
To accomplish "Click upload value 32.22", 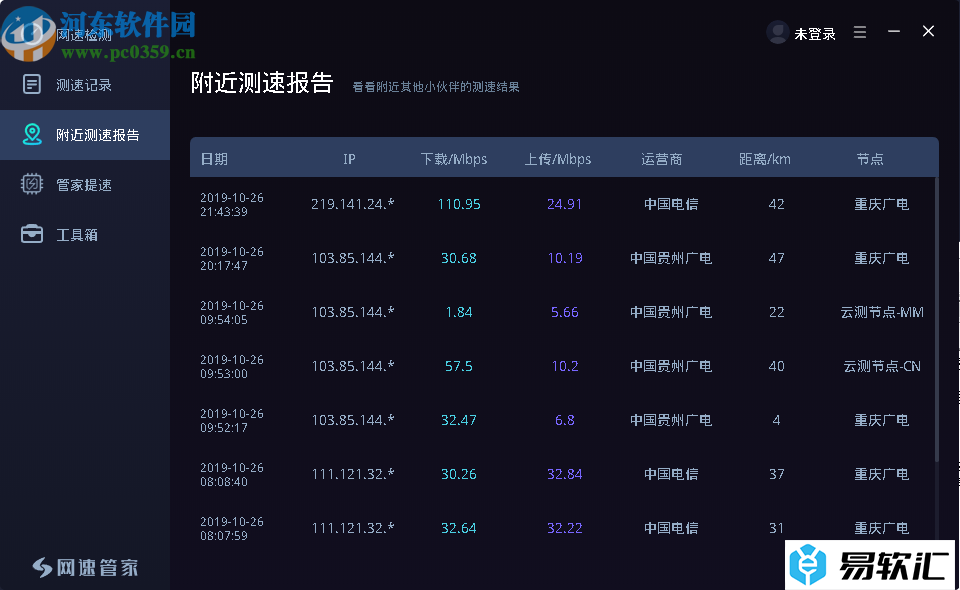I will (564, 528).
